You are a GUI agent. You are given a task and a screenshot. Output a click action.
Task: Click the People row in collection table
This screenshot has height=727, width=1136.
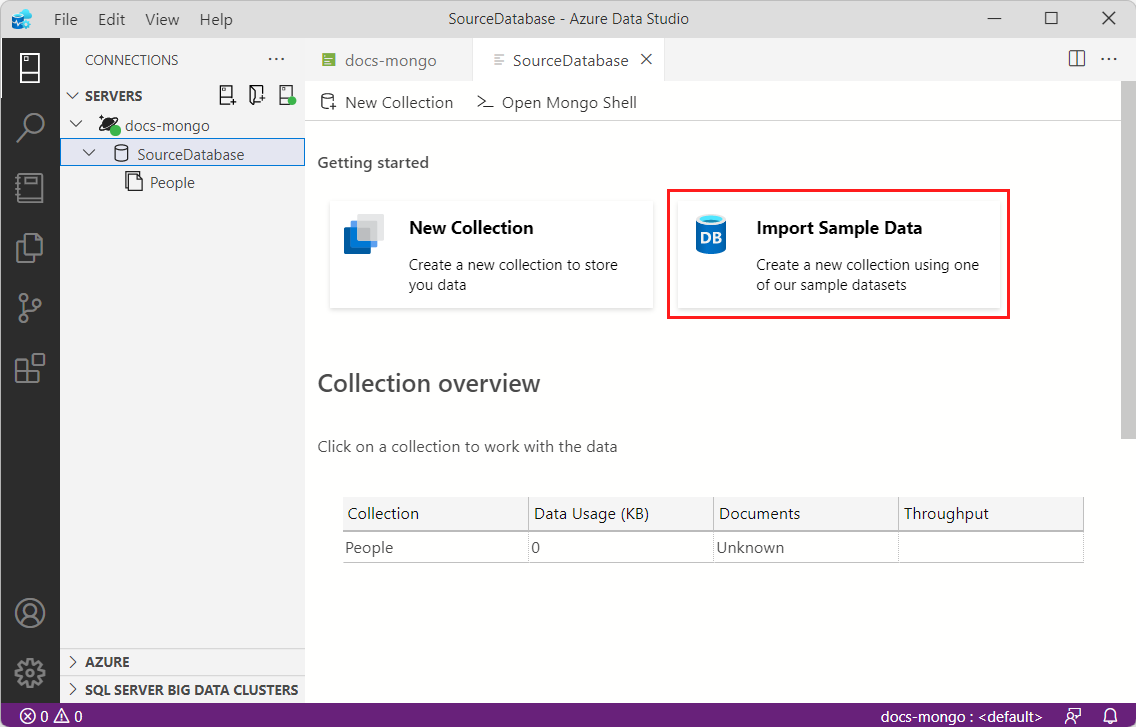(713, 547)
